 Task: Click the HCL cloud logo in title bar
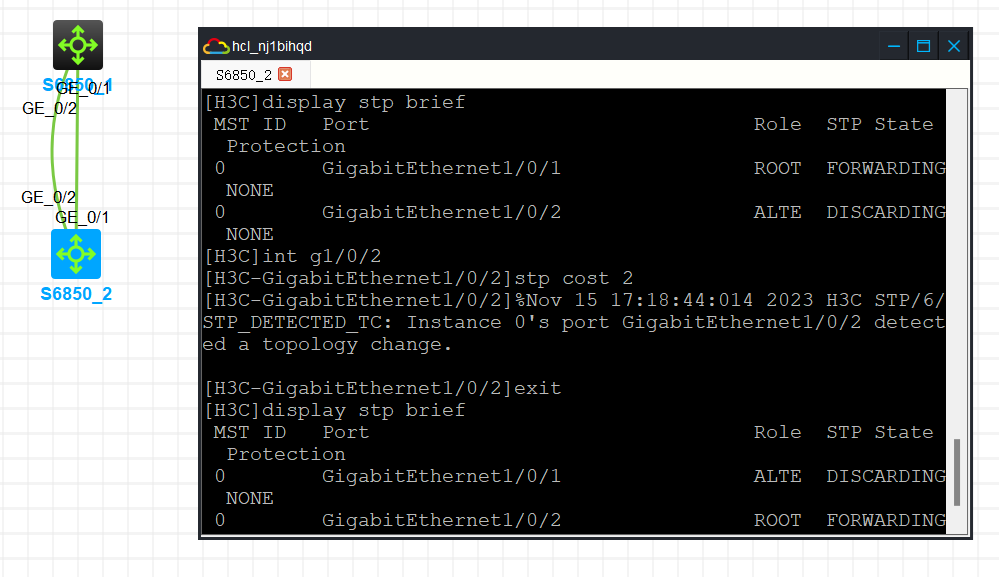coord(215,46)
